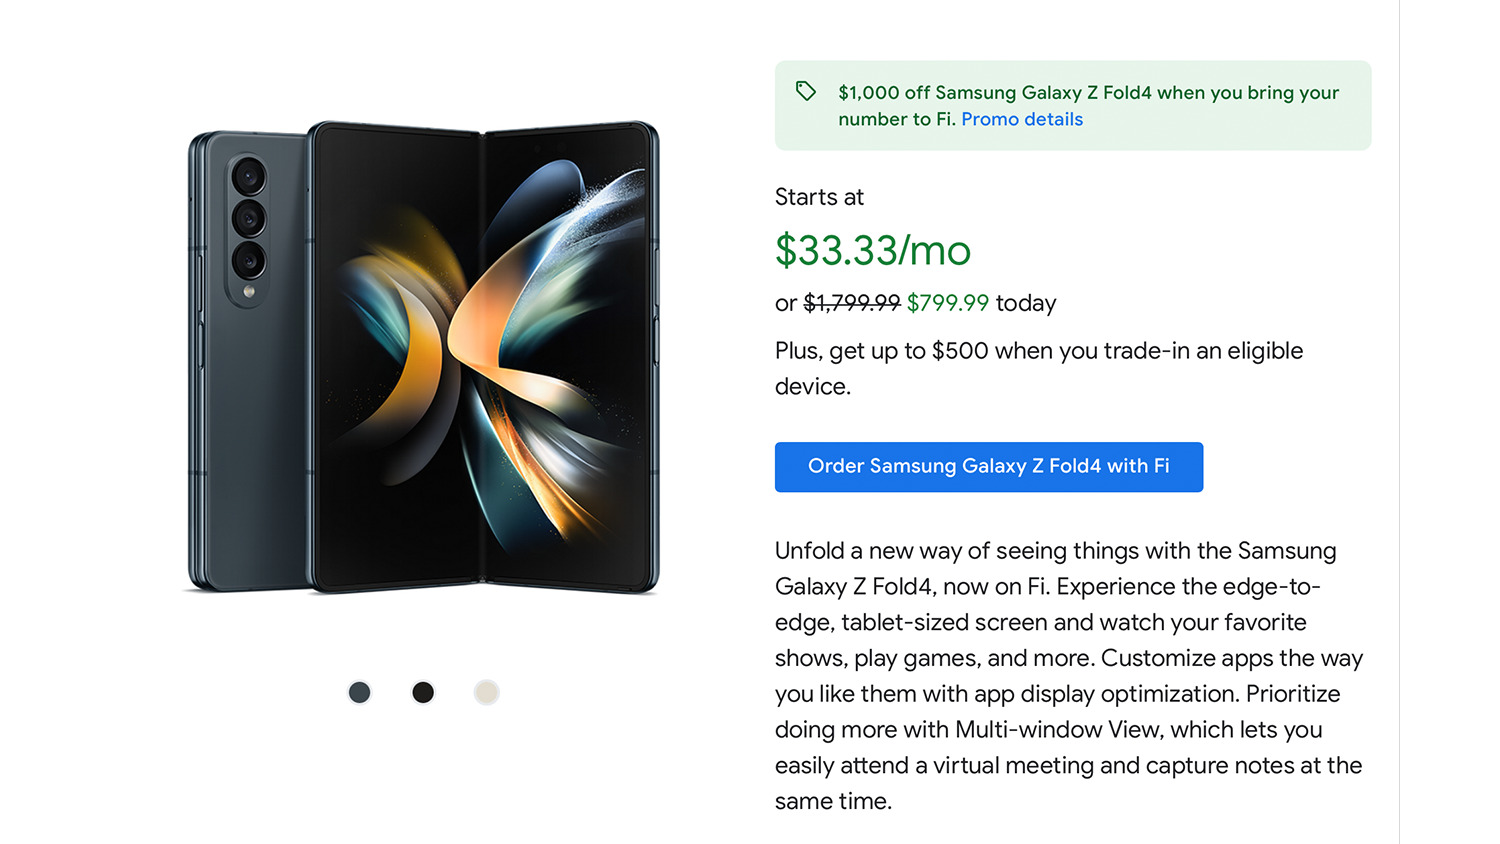The height and width of the screenshot is (844, 1500).
Task: Click the "Starts at" label
Action: pos(819,197)
